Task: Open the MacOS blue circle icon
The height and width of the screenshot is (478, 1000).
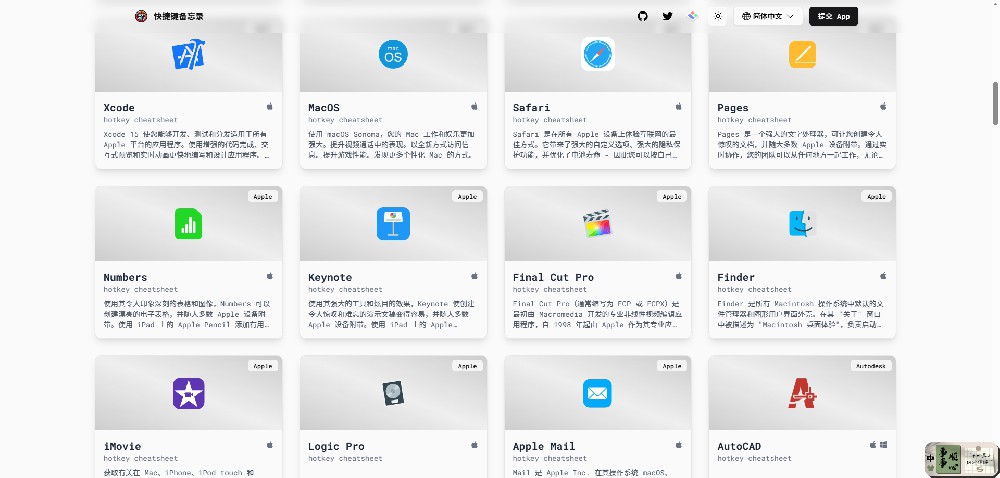Action: [393, 54]
